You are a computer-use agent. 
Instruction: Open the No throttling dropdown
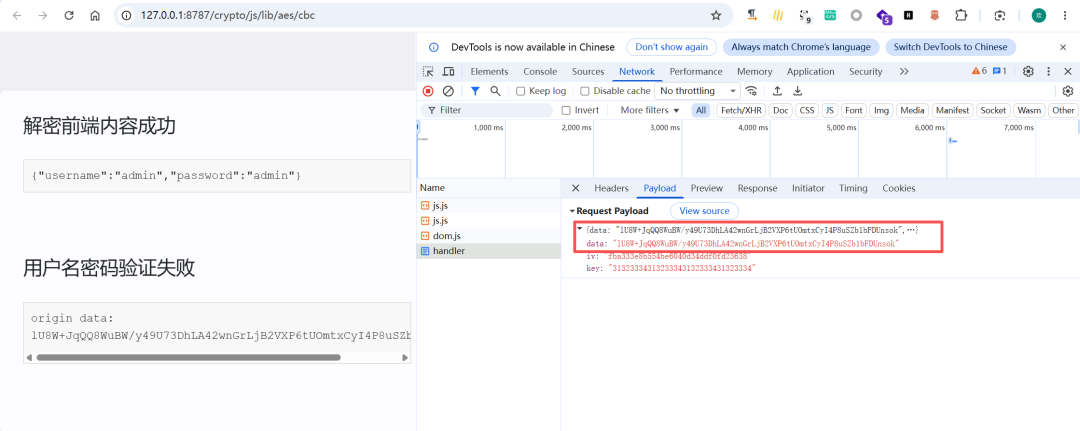(697, 91)
